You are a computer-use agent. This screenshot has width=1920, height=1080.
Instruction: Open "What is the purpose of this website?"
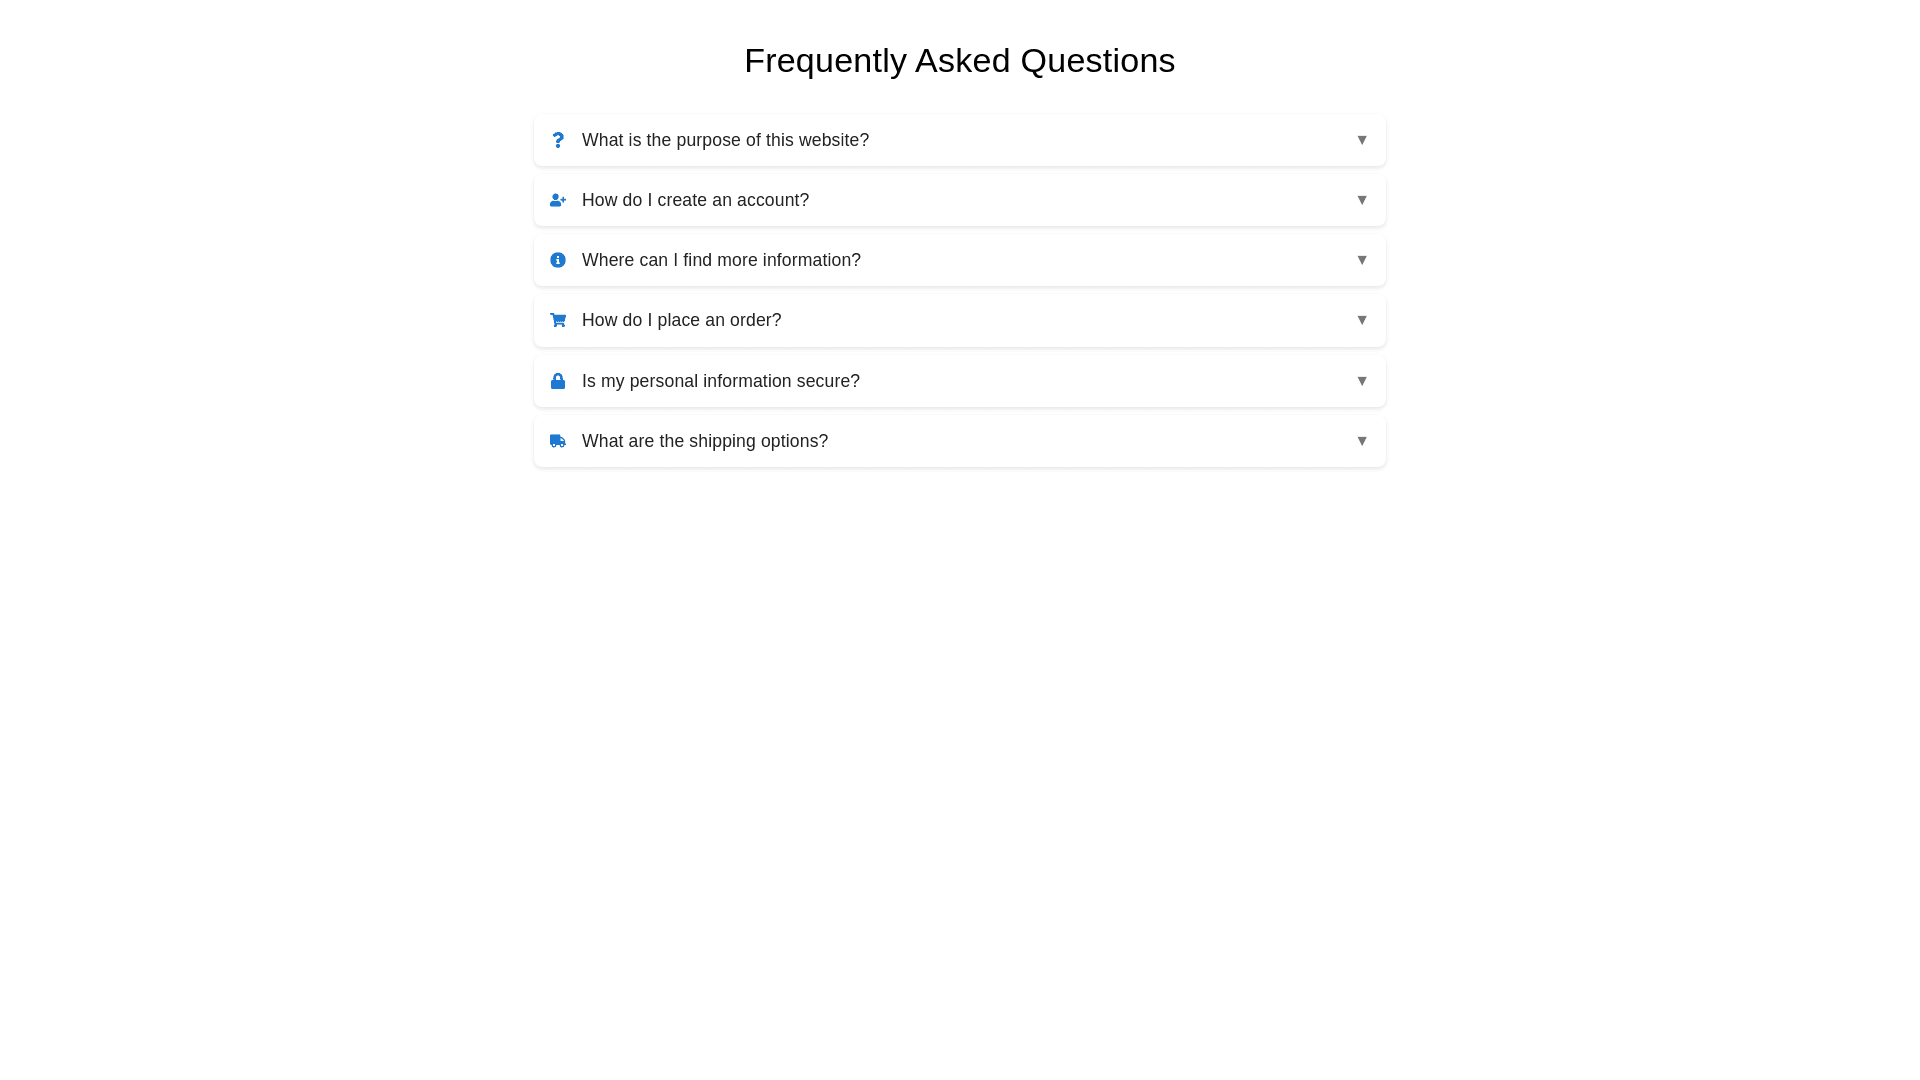coord(725,140)
